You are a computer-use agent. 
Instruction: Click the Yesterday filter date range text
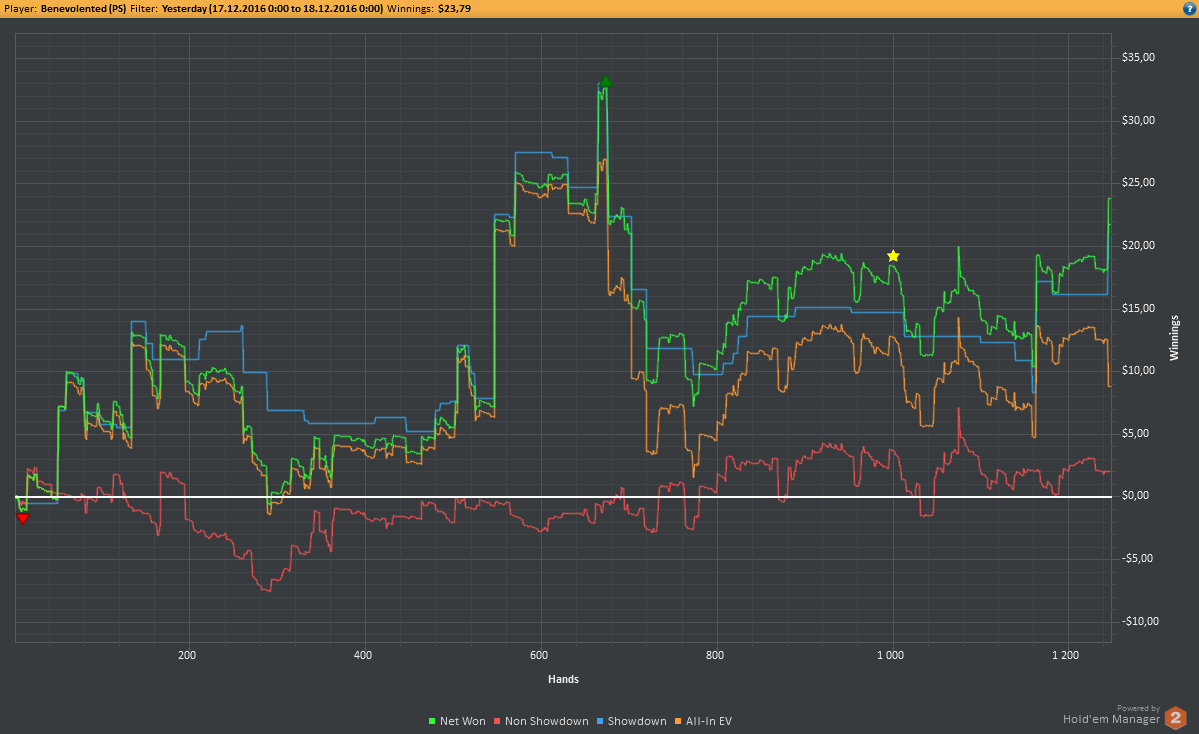click(272, 9)
